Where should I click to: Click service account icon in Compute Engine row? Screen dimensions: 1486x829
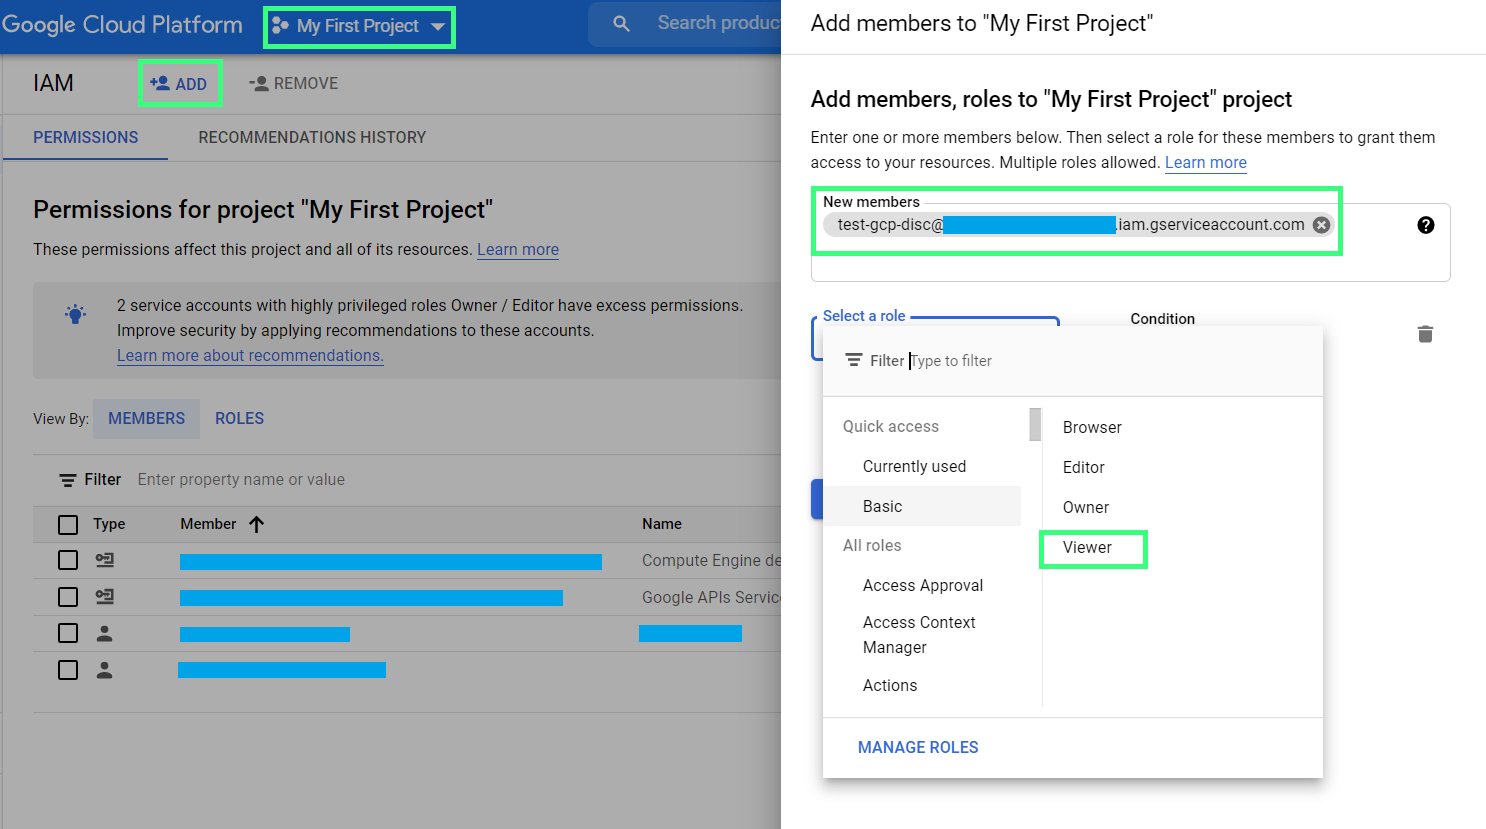(104, 560)
